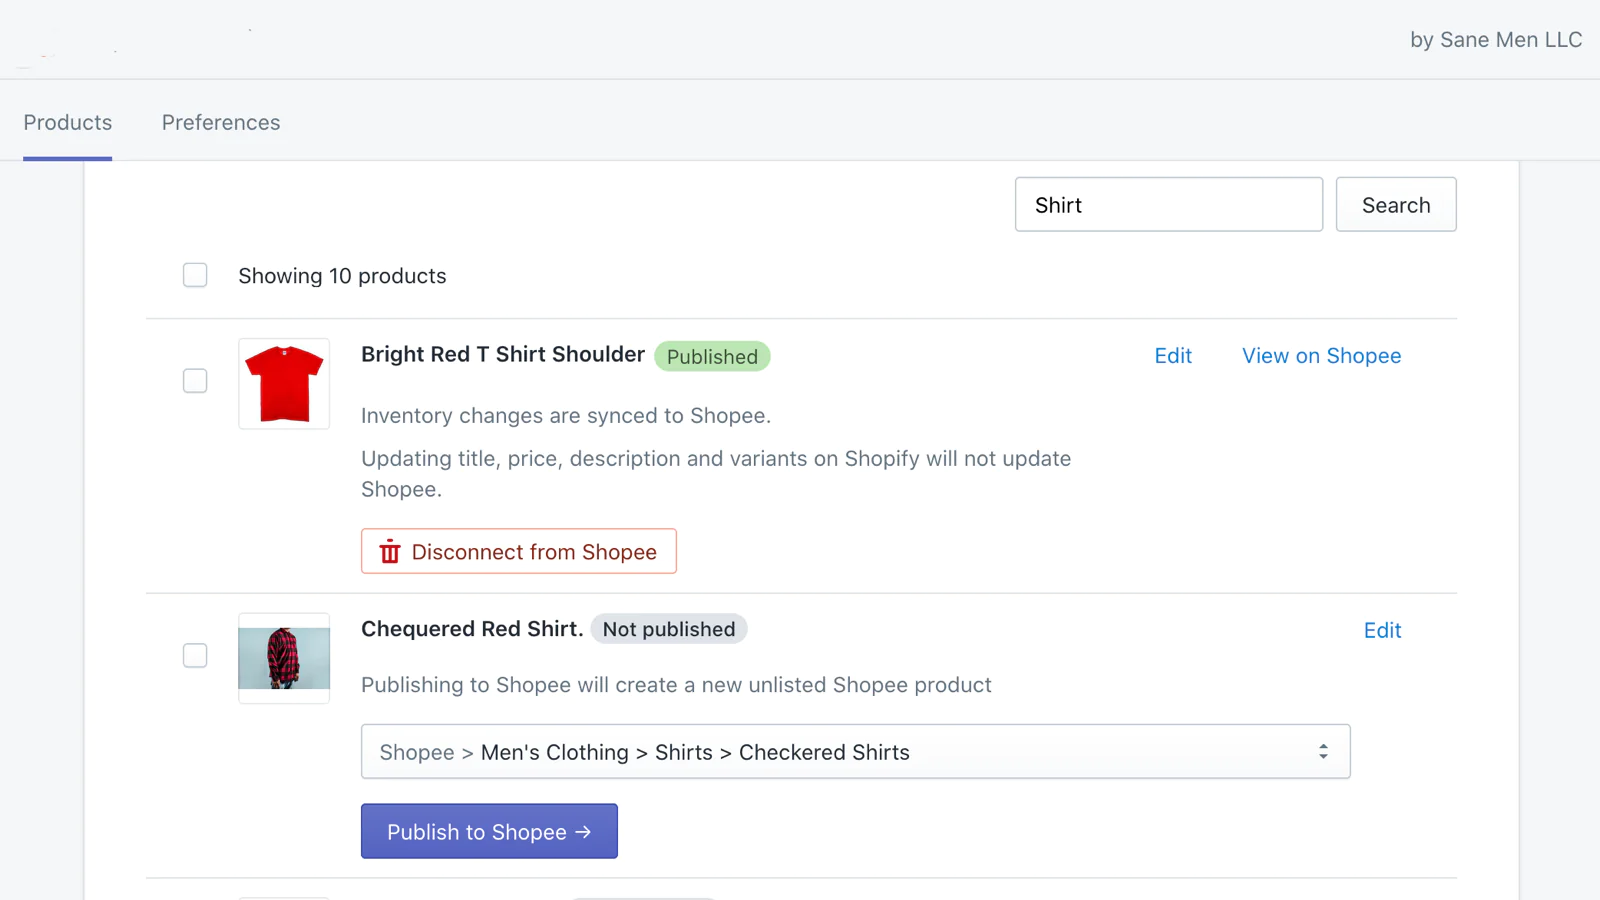The image size is (1600, 900).
Task: Click the trash icon in Disconnect button
Action: click(x=390, y=552)
